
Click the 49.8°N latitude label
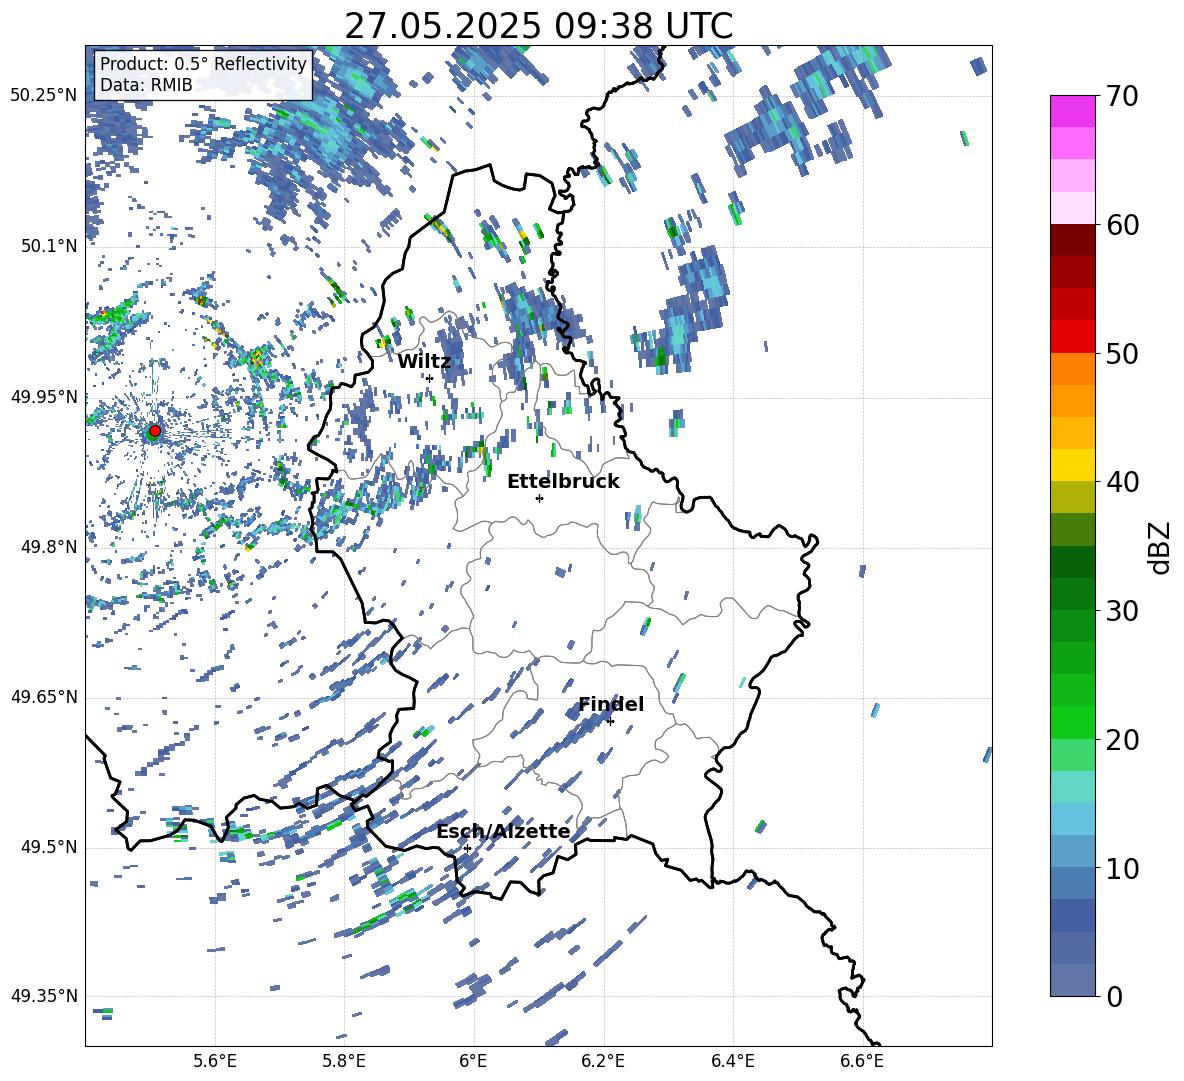pyautogui.click(x=49, y=547)
